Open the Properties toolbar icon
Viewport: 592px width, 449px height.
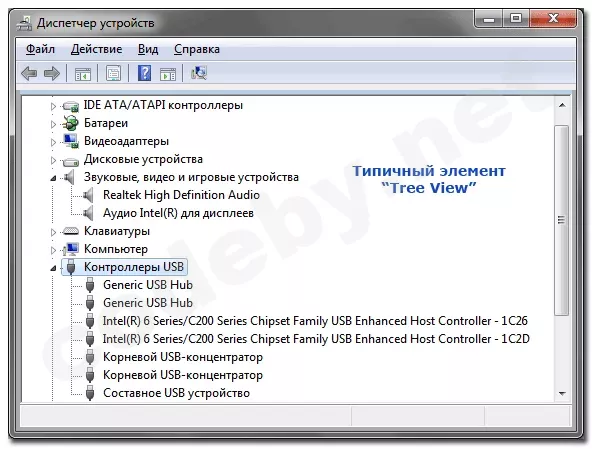coord(113,73)
